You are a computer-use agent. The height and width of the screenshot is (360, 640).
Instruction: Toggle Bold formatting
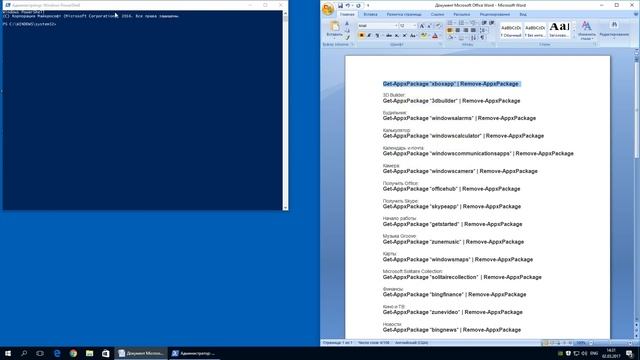(x=362, y=36)
